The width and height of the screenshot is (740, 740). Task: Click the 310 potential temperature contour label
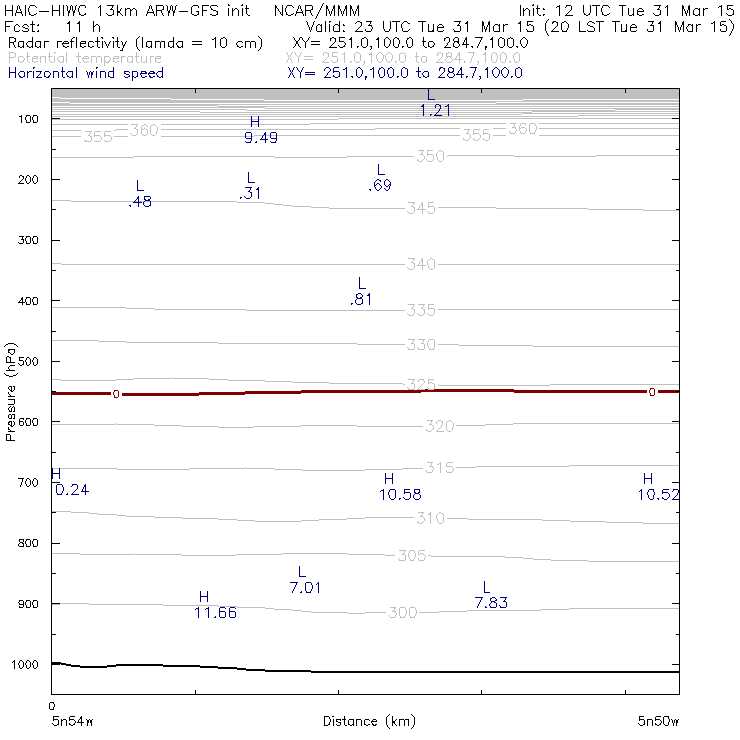[430, 518]
